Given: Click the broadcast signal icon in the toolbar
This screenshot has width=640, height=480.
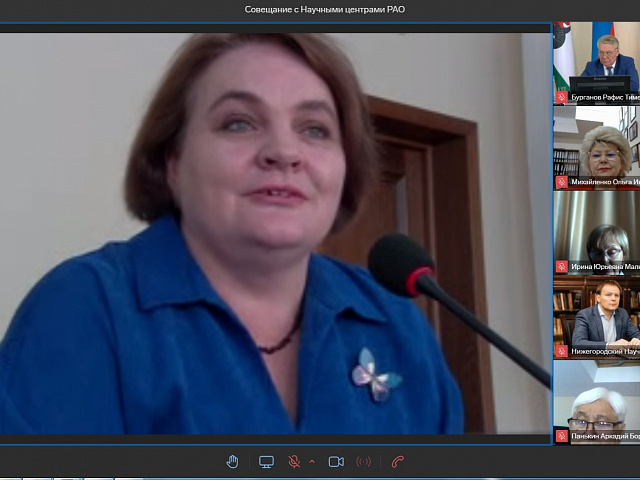Looking at the screenshot, I should point(363,461).
